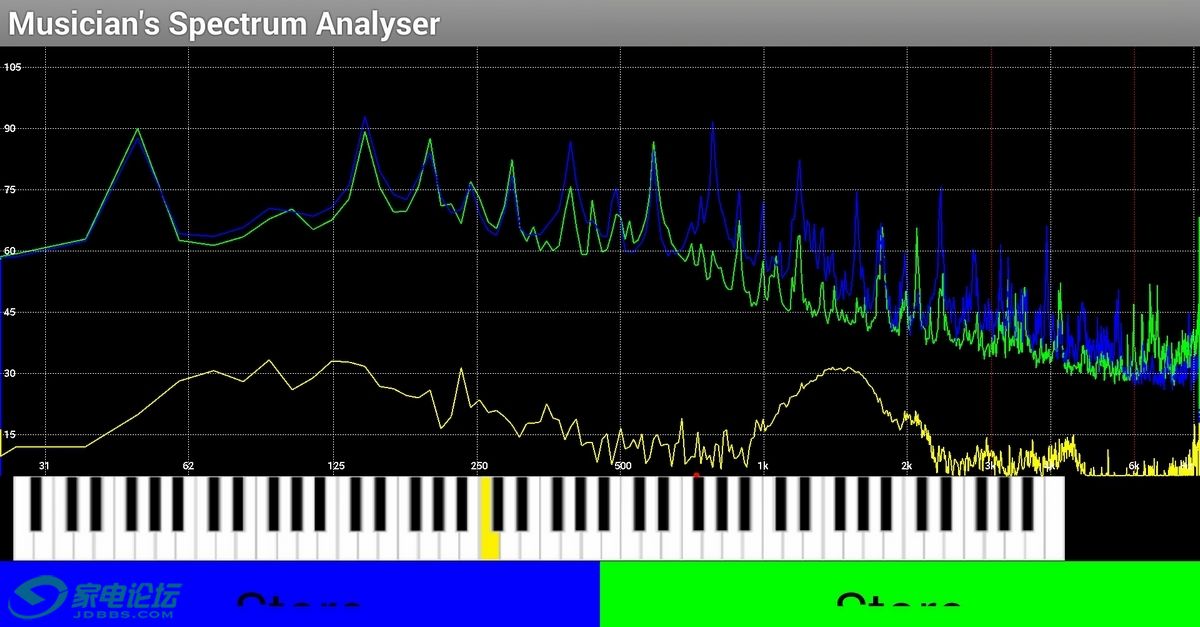This screenshot has height=627, width=1200.
Task: Click the 15 dB level label
Action: pos(12,435)
